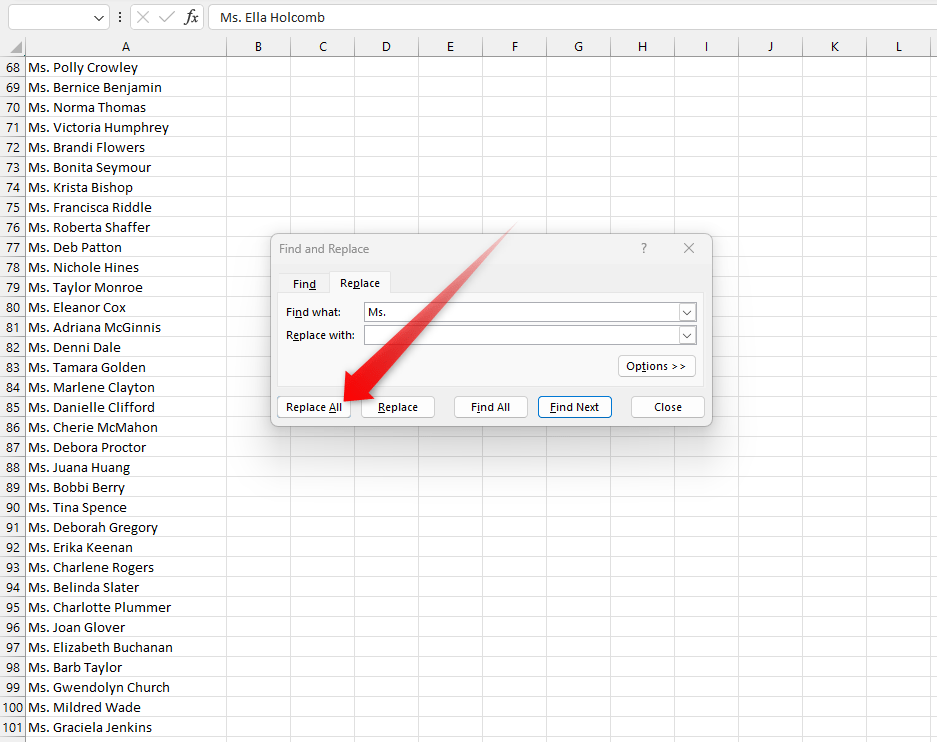937x742 pixels.
Task: Open the Replace with dropdown list
Action: point(687,335)
